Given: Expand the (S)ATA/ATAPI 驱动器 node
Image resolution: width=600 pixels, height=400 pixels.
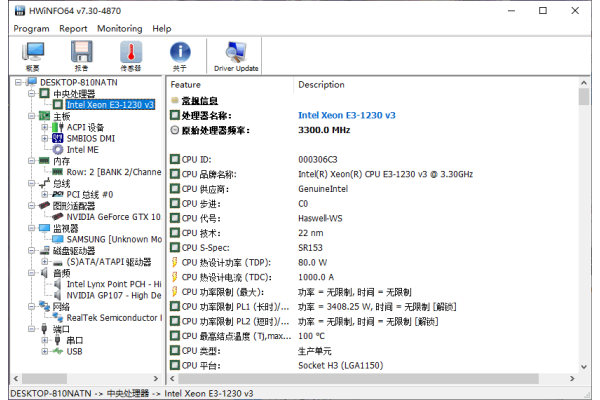Looking at the screenshot, I should pos(45,262).
